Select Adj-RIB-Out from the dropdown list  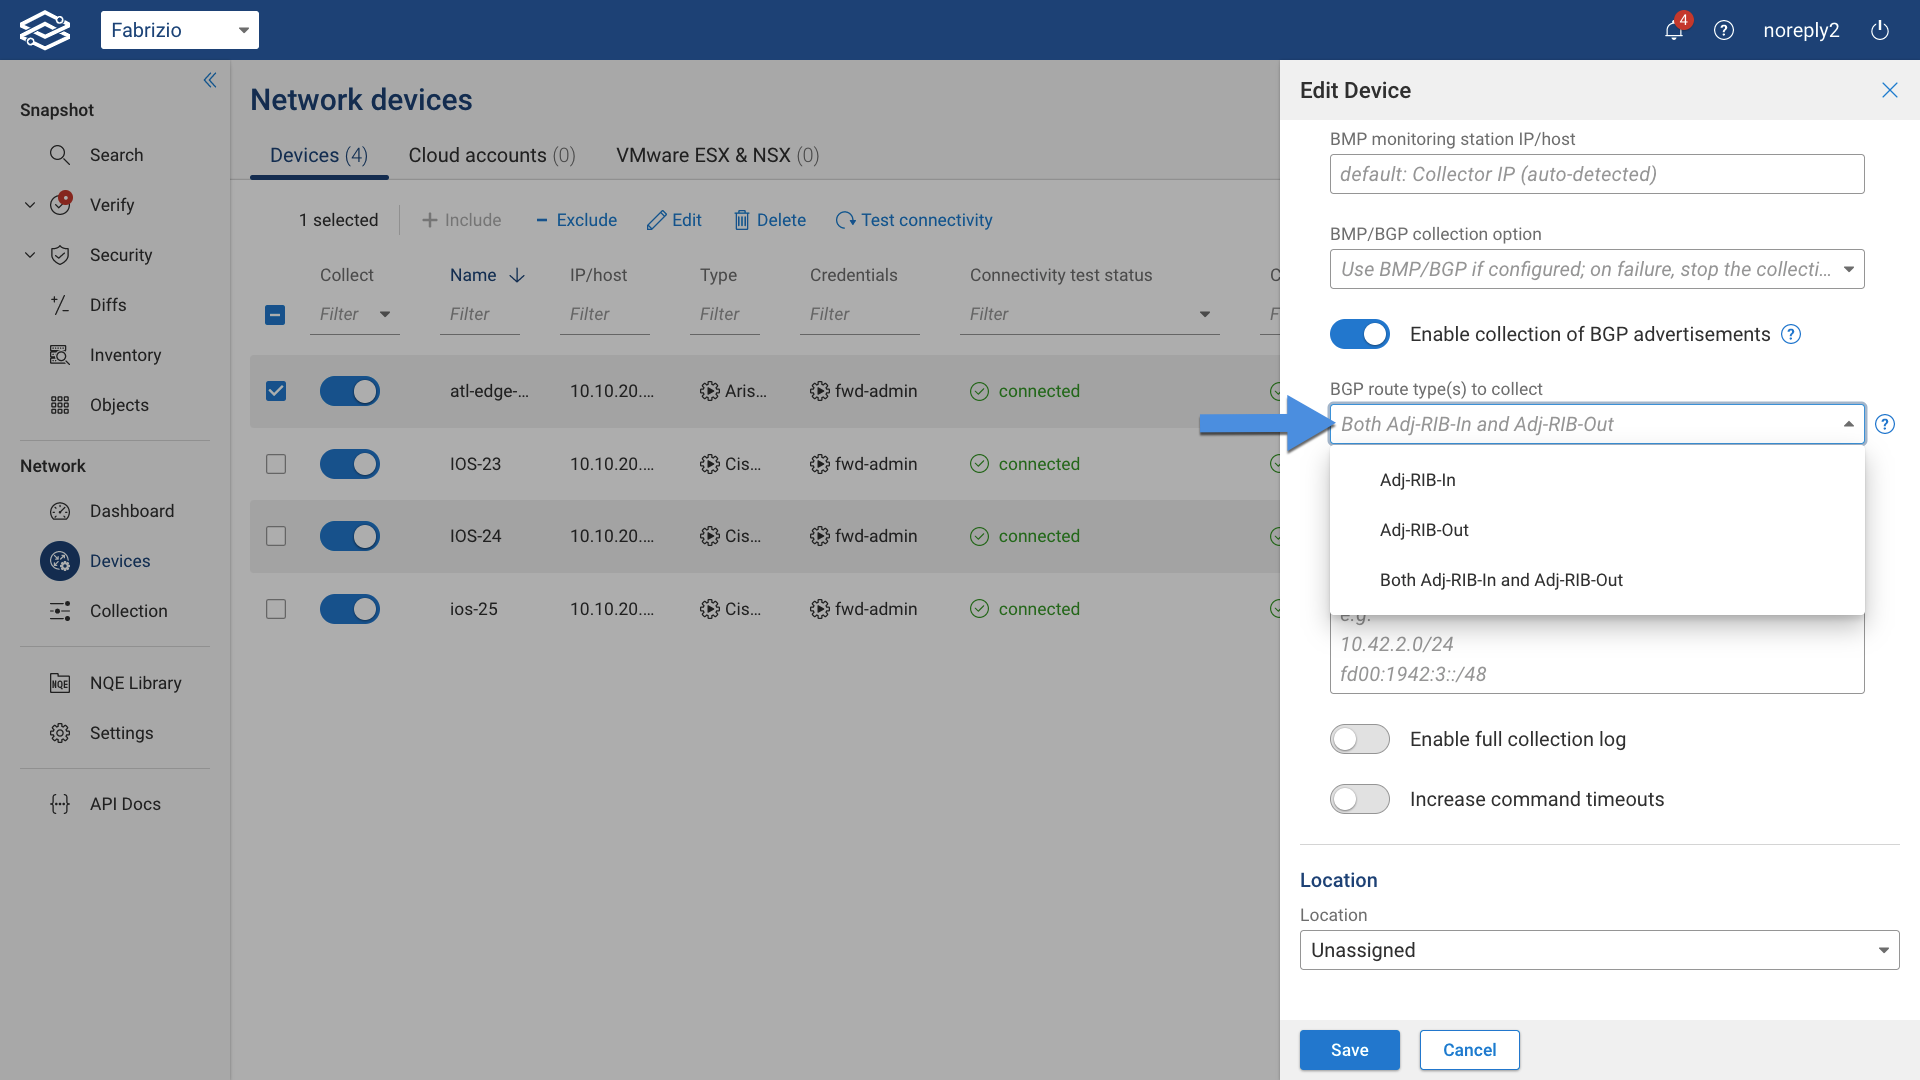coord(1424,530)
